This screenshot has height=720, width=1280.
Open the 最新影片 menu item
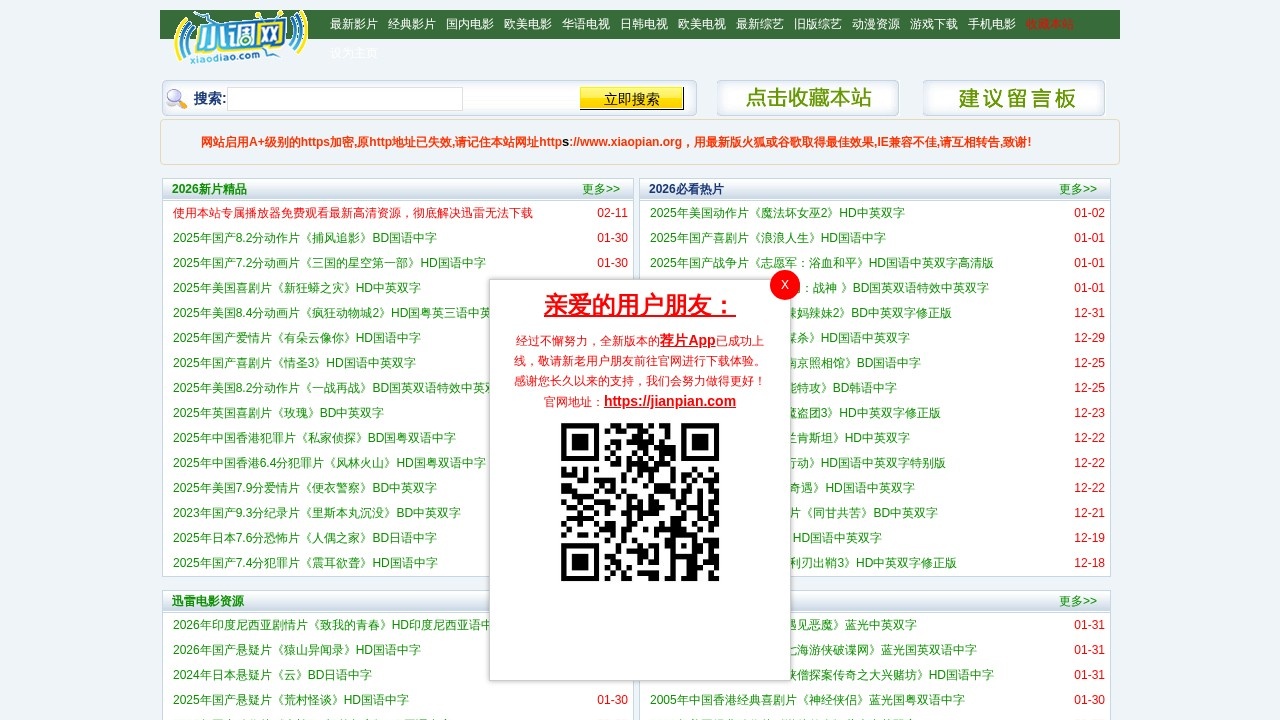tap(352, 24)
